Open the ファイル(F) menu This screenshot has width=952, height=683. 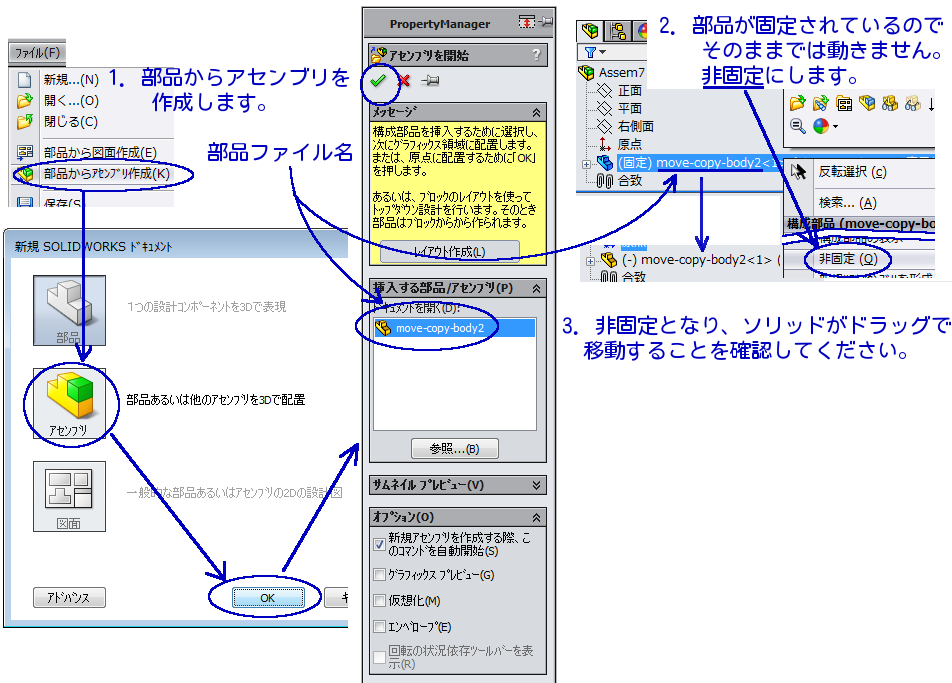point(37,53)
